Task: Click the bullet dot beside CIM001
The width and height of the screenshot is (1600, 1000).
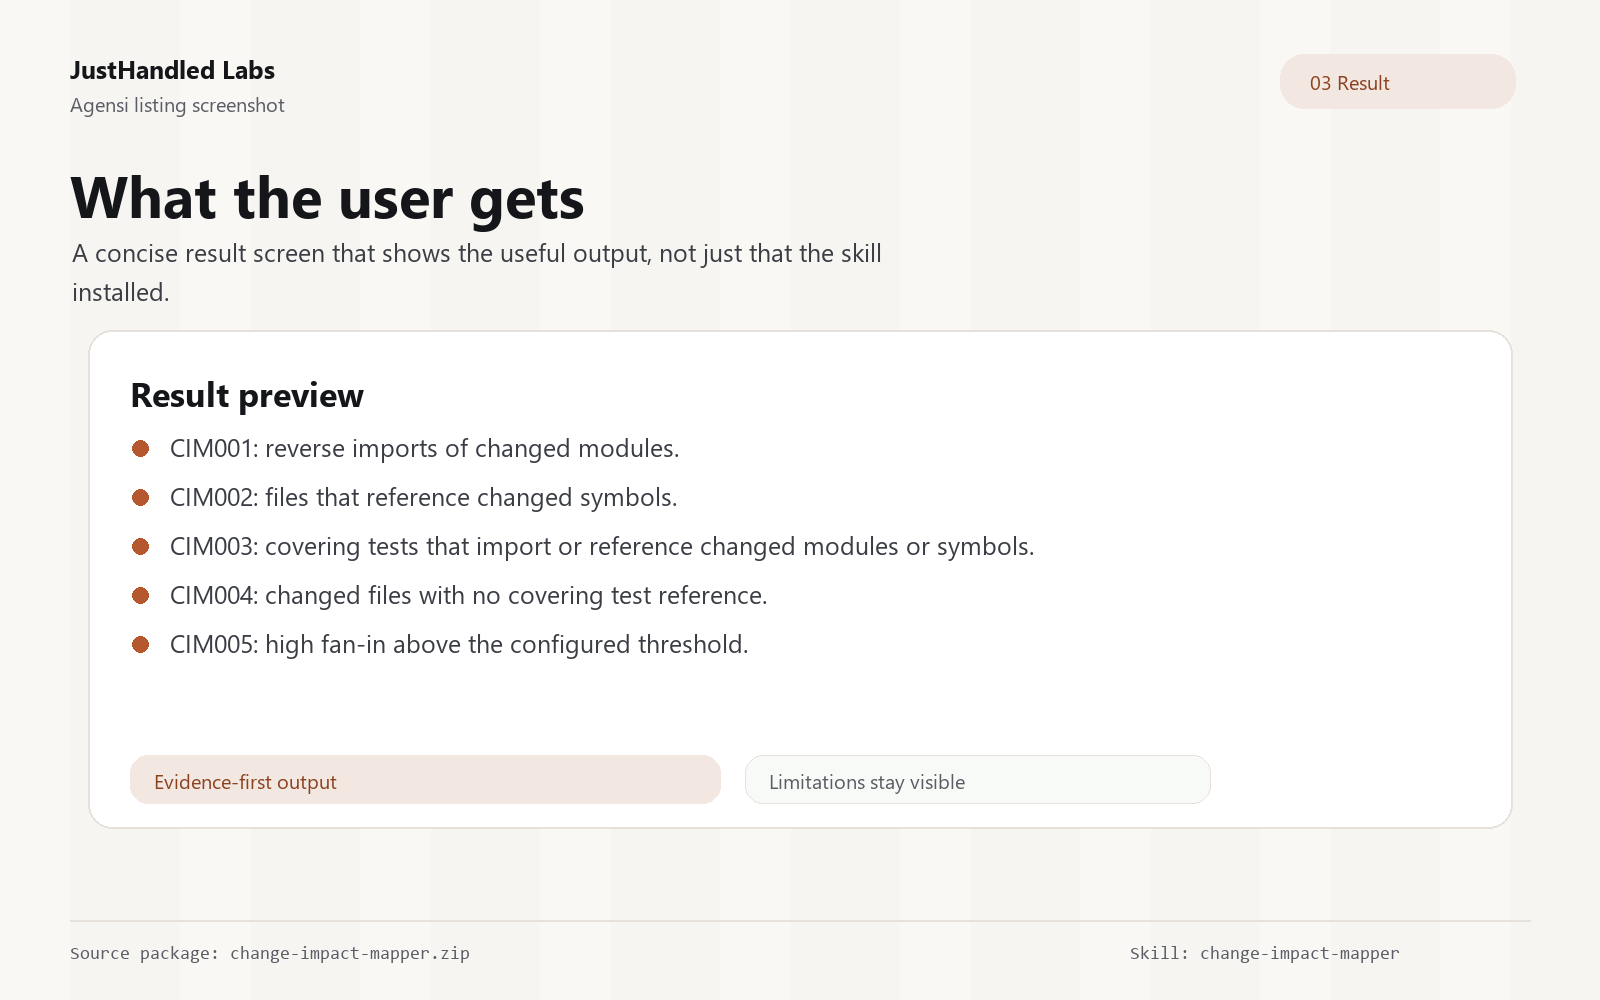Action: [141, 449]
